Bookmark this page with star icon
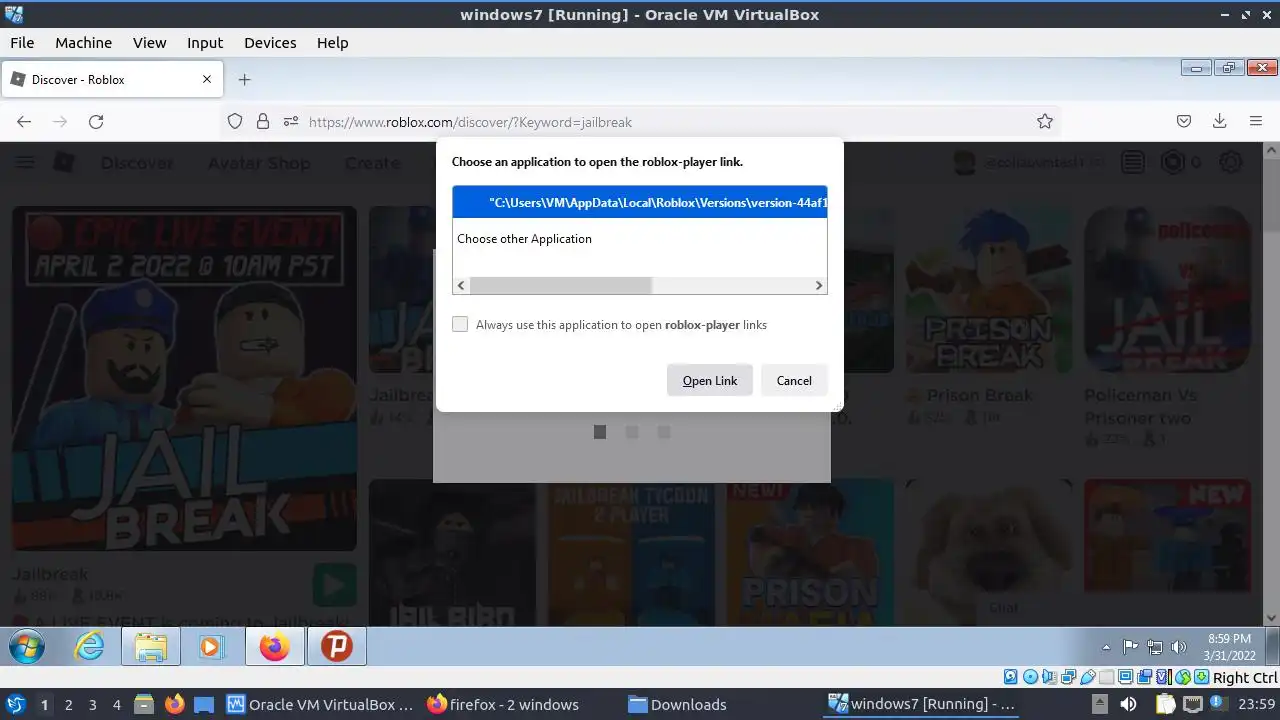The width and height of the screenshot is (1280, 720). pyautogui.click(x=1045, y=121)
